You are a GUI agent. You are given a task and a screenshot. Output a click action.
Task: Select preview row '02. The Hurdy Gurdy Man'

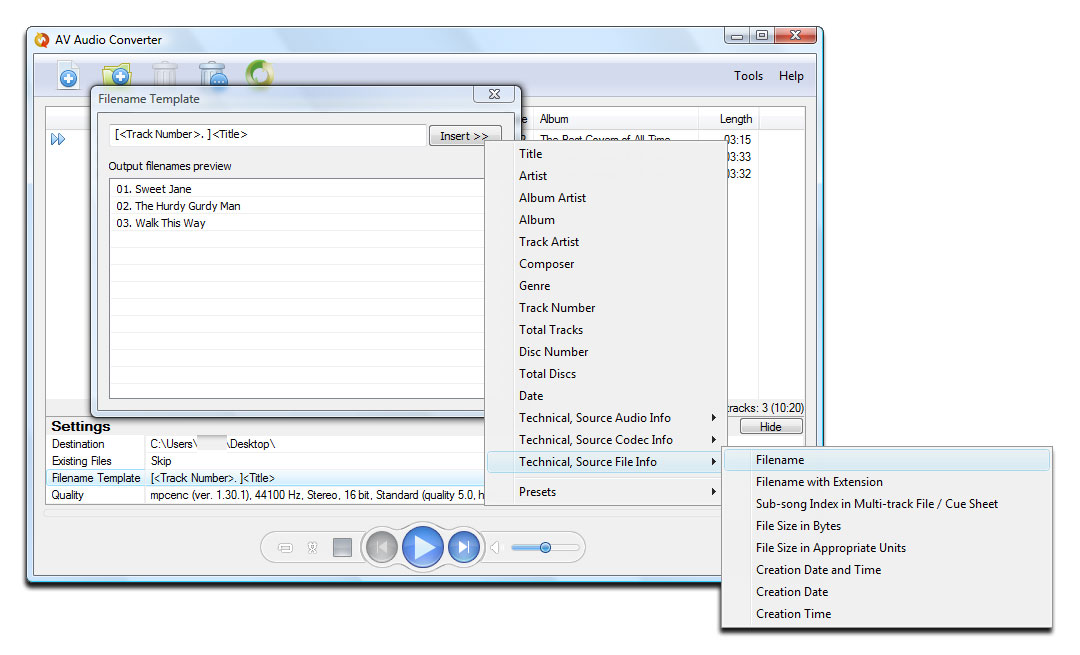tap(296, 206)
